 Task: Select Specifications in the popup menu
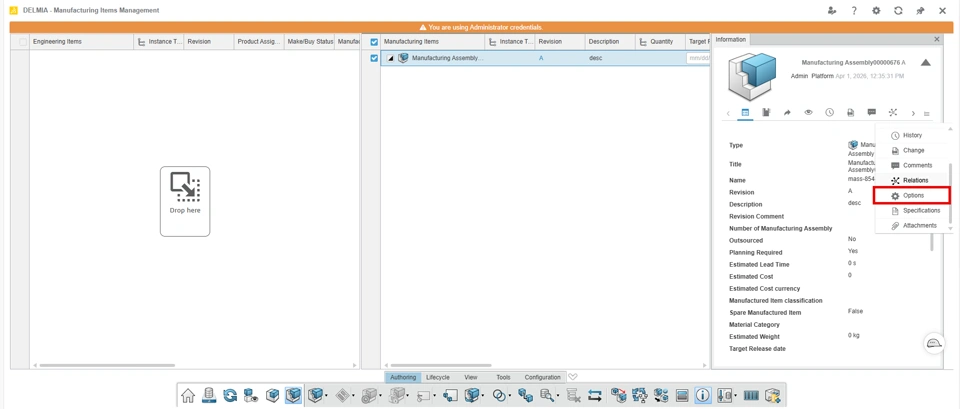coord(912,211)
